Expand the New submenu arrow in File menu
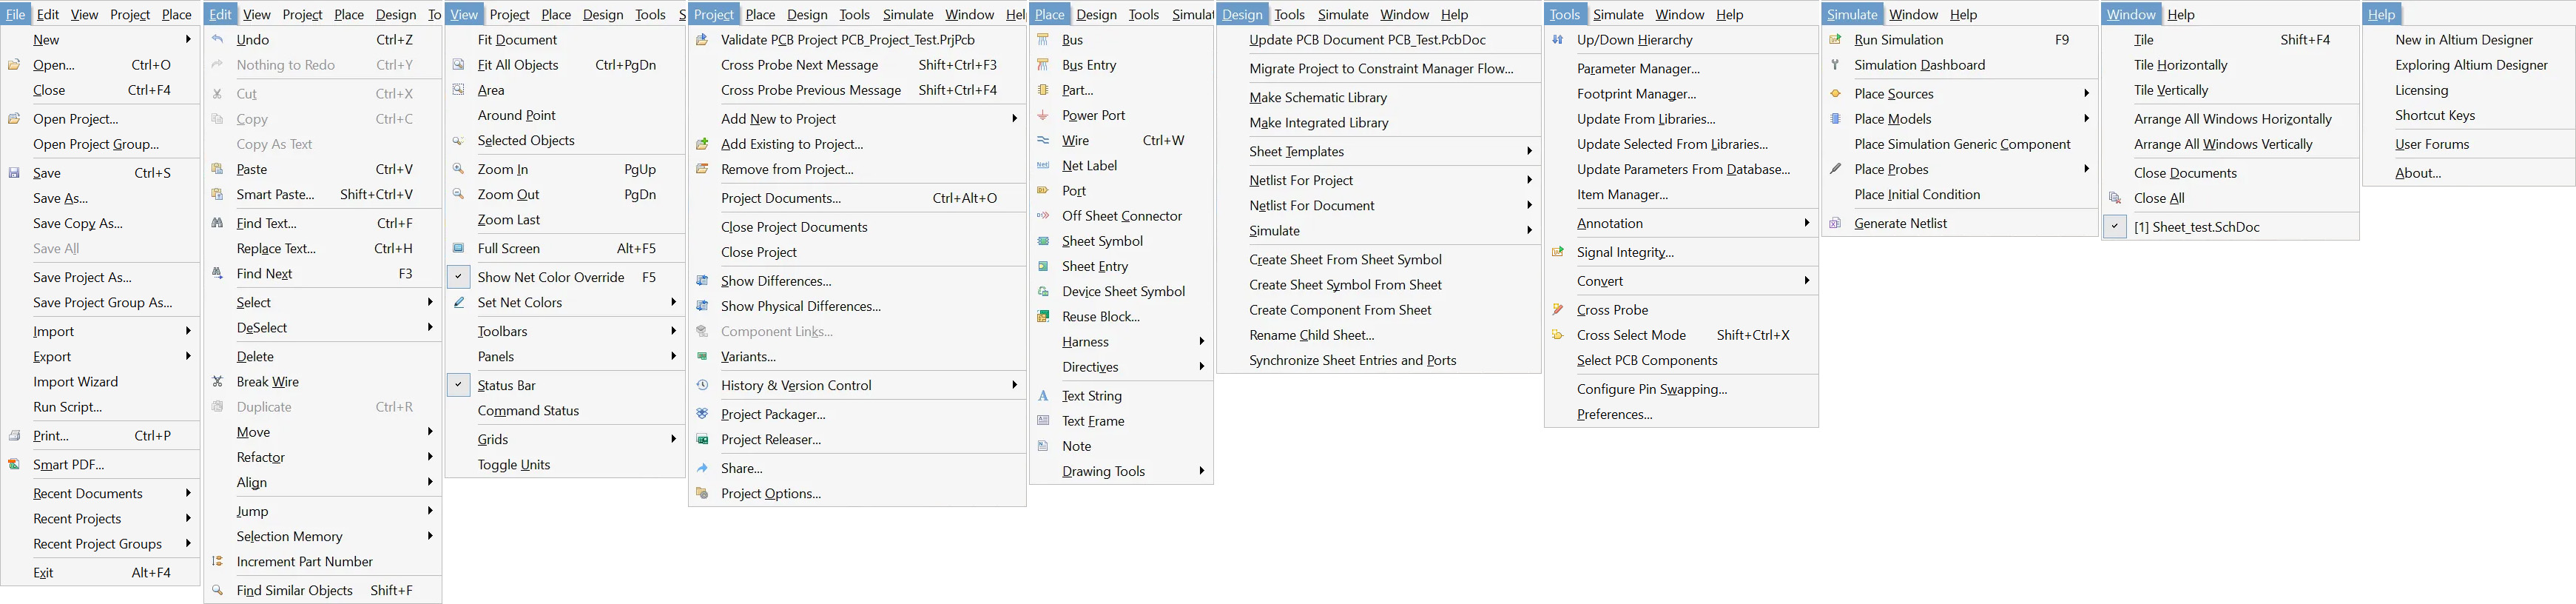The image size is (2576, 604). 188,40
